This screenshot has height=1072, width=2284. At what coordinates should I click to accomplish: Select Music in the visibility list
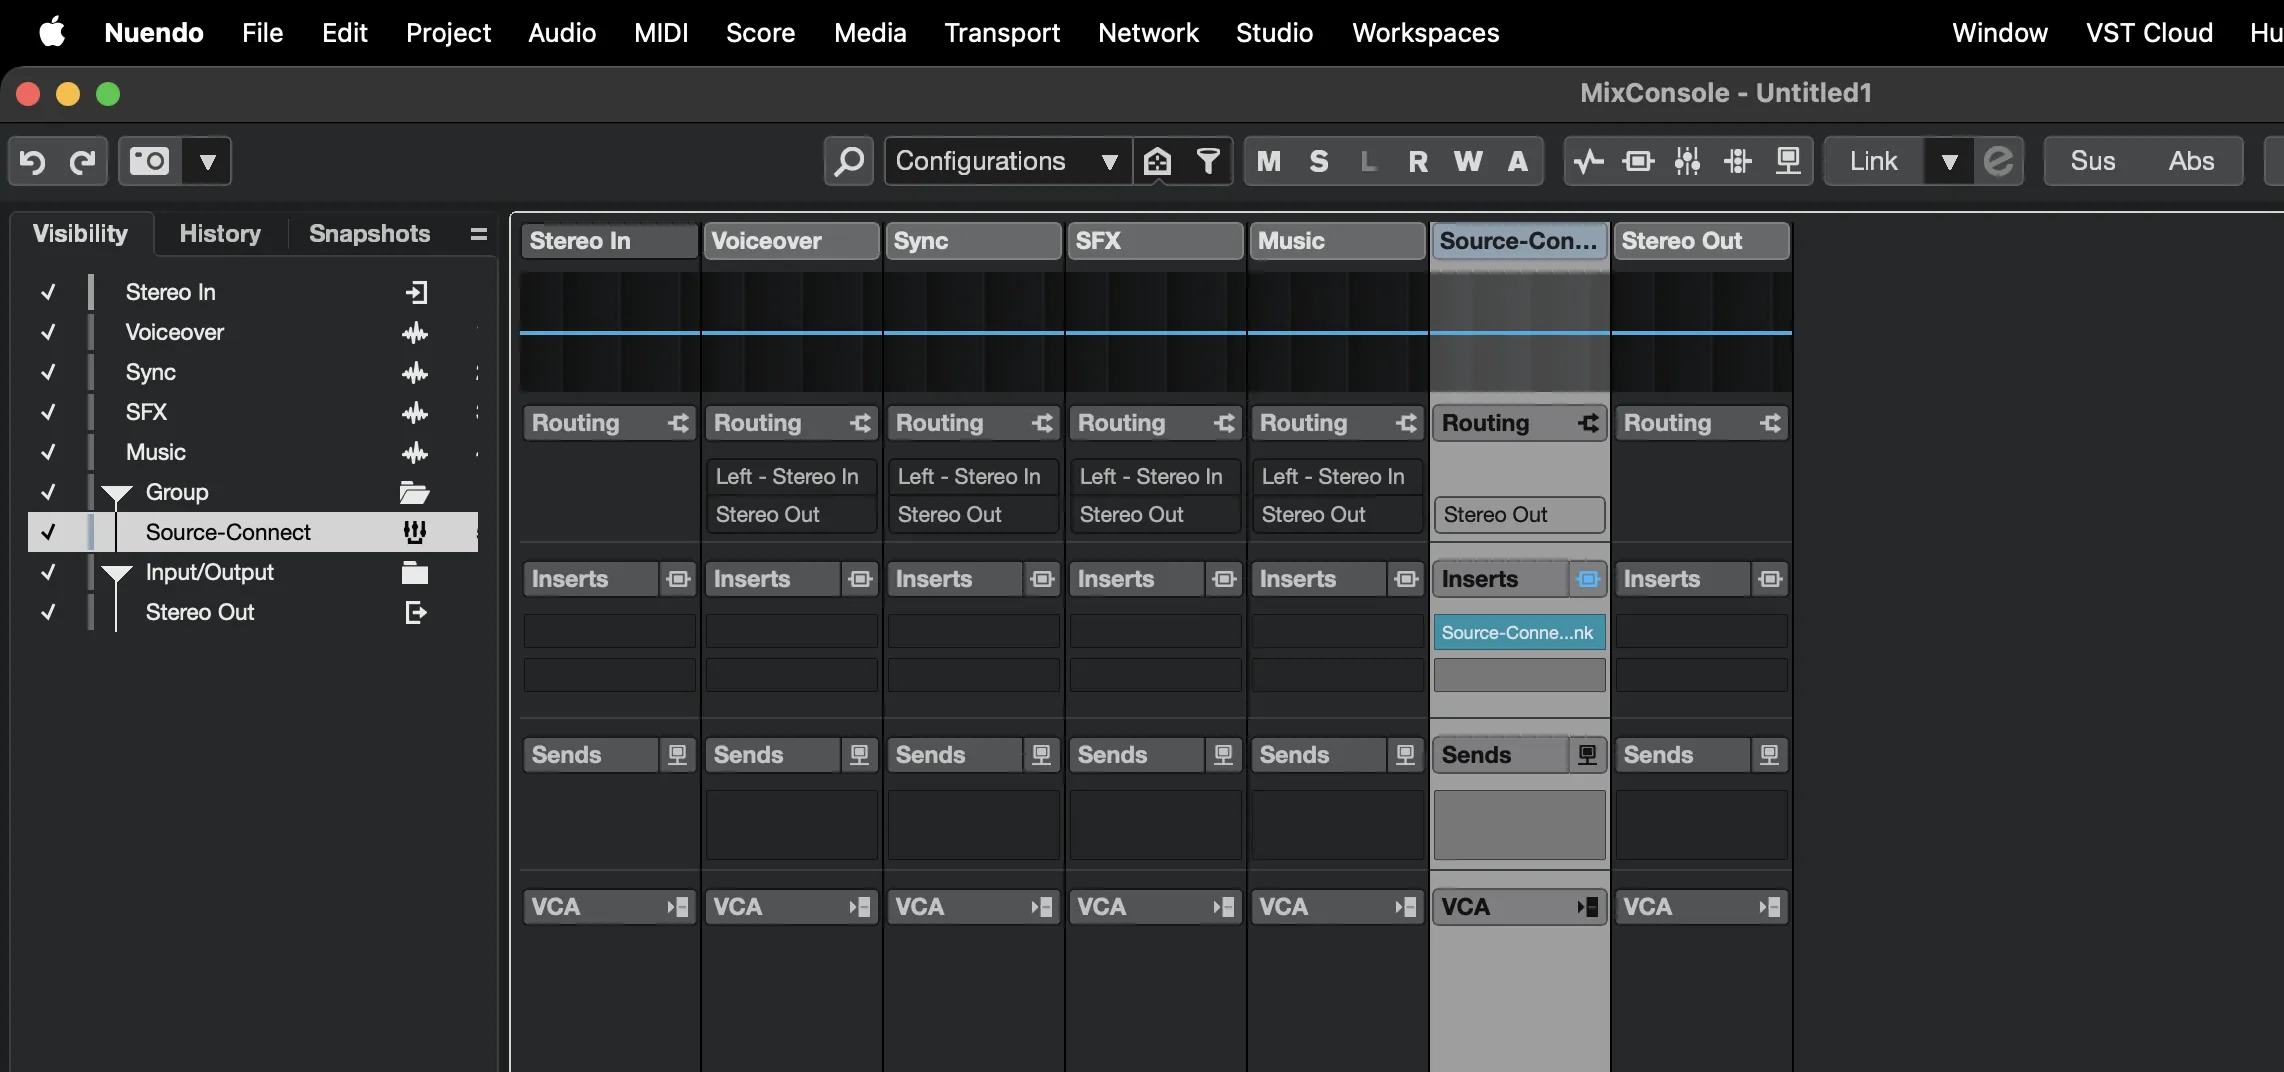click(254, 452)
